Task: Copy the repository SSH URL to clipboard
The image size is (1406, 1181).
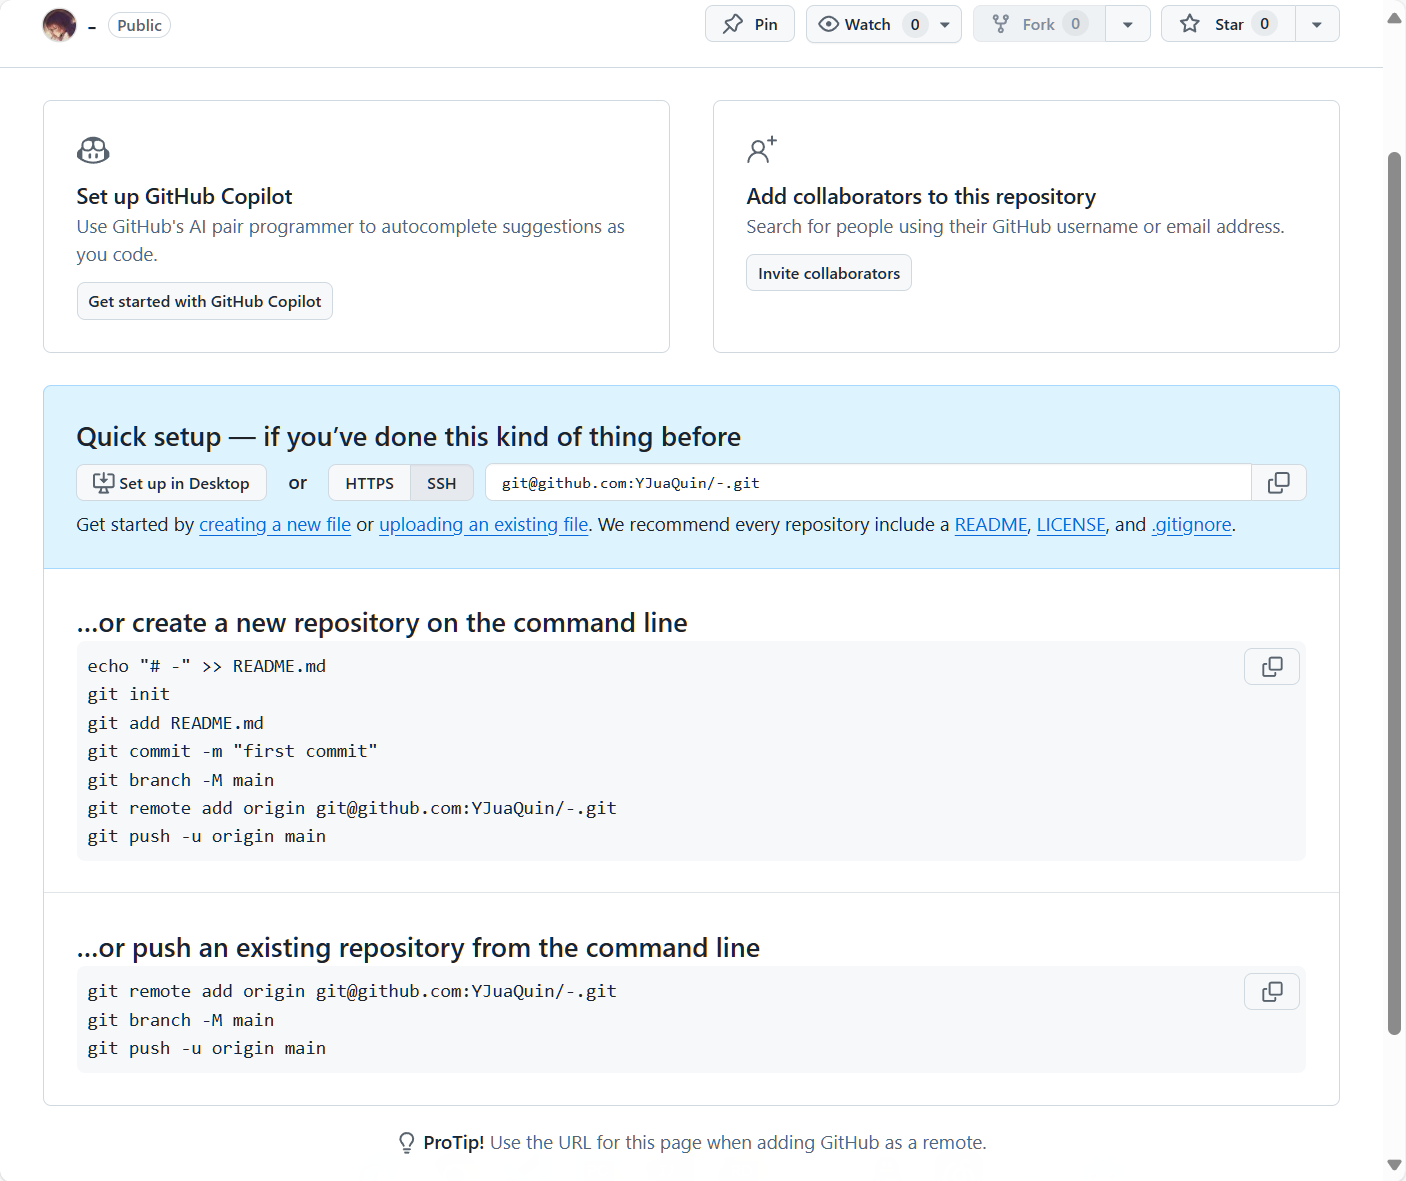Action: point(1278,483)
